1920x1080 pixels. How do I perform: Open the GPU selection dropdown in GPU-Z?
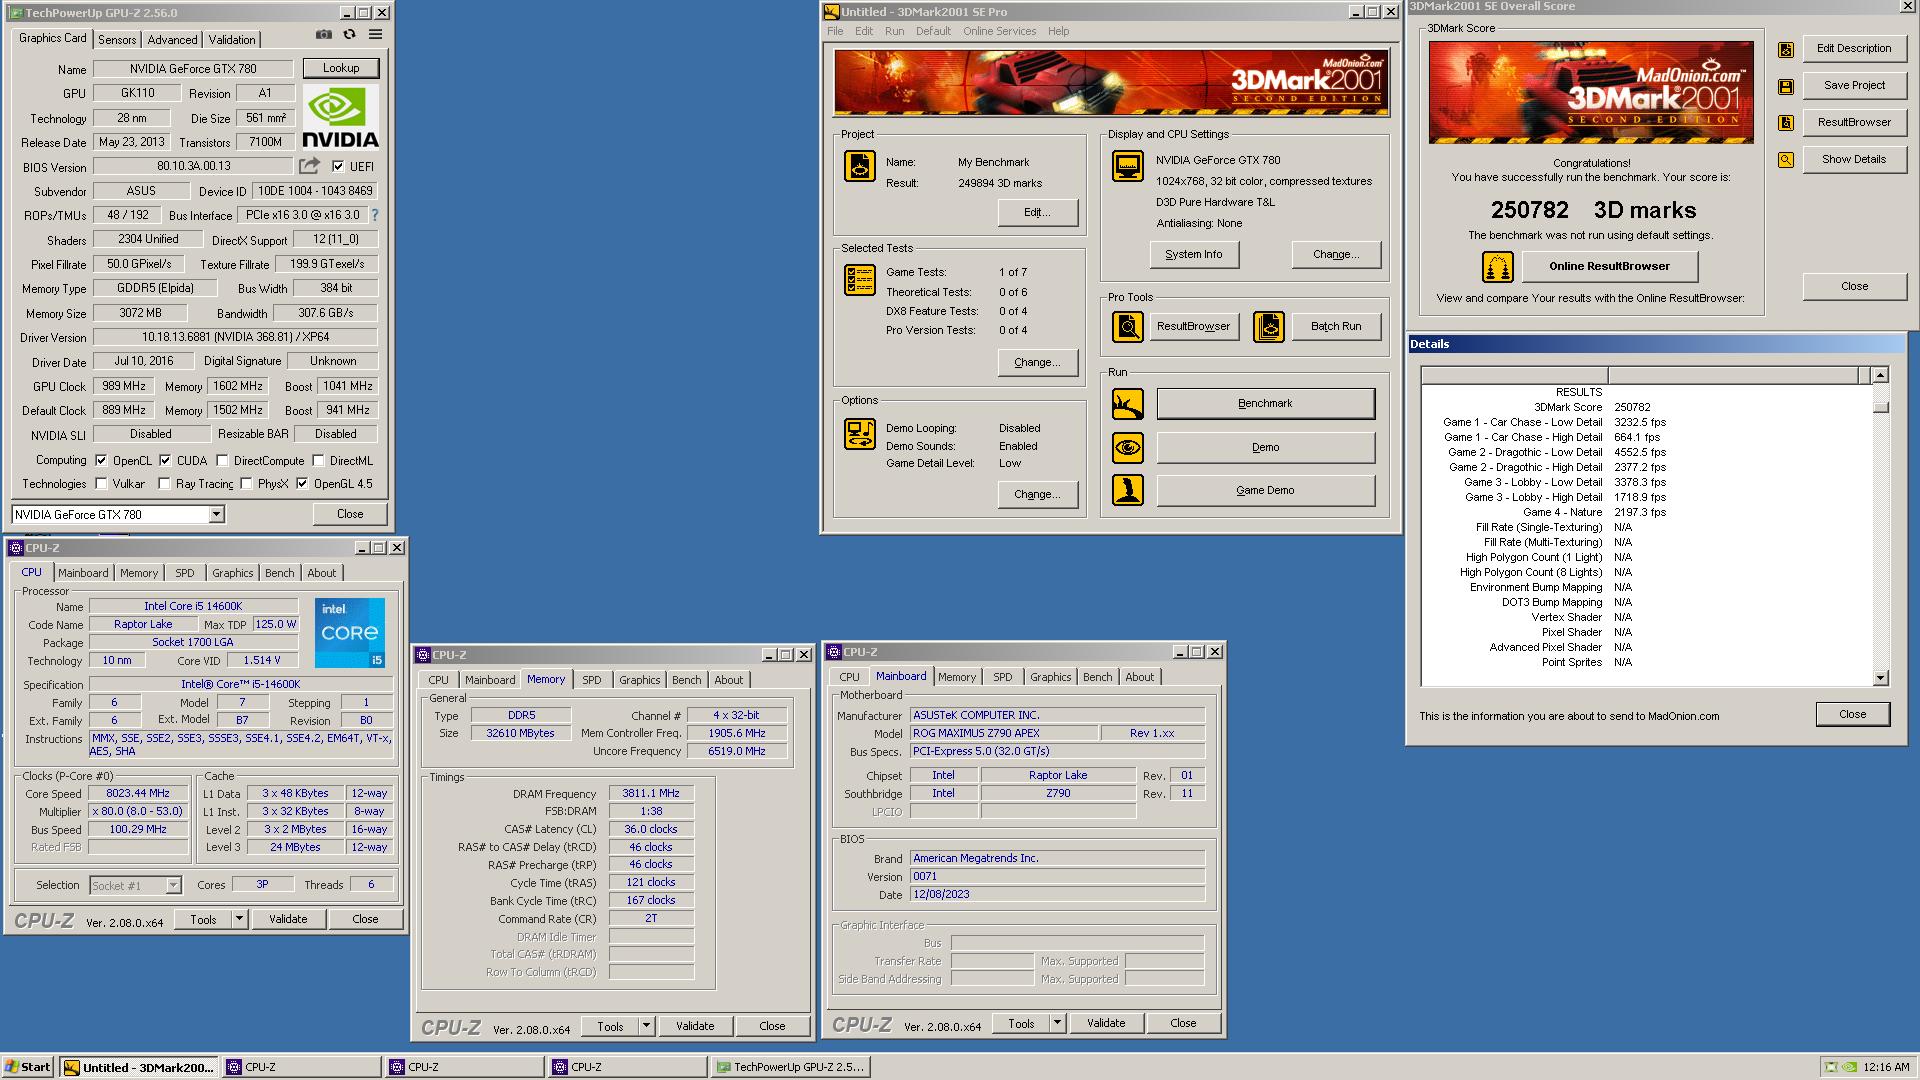click(x=216, y=515)
